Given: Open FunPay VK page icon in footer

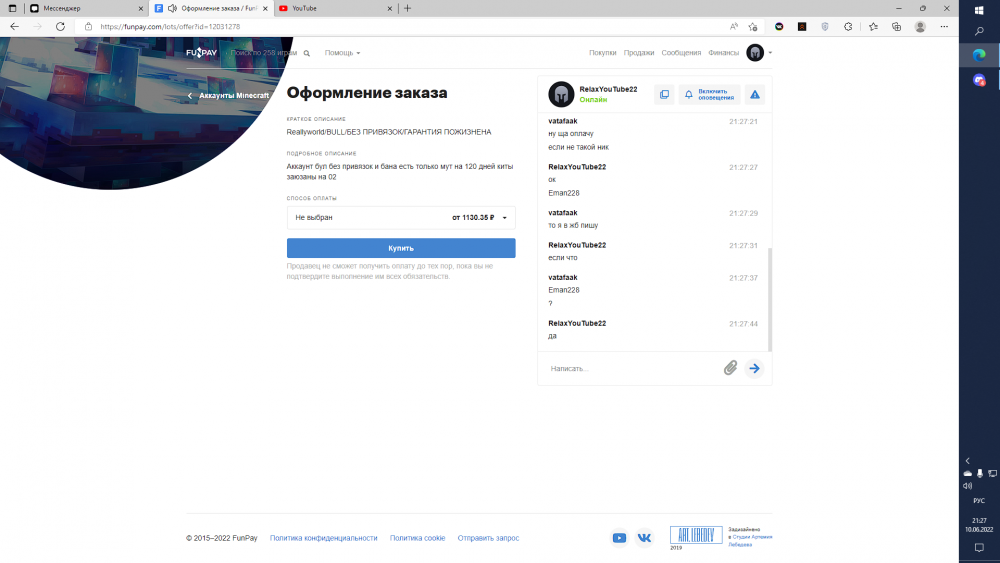Looking at the screenshot, I should [644, 538].
